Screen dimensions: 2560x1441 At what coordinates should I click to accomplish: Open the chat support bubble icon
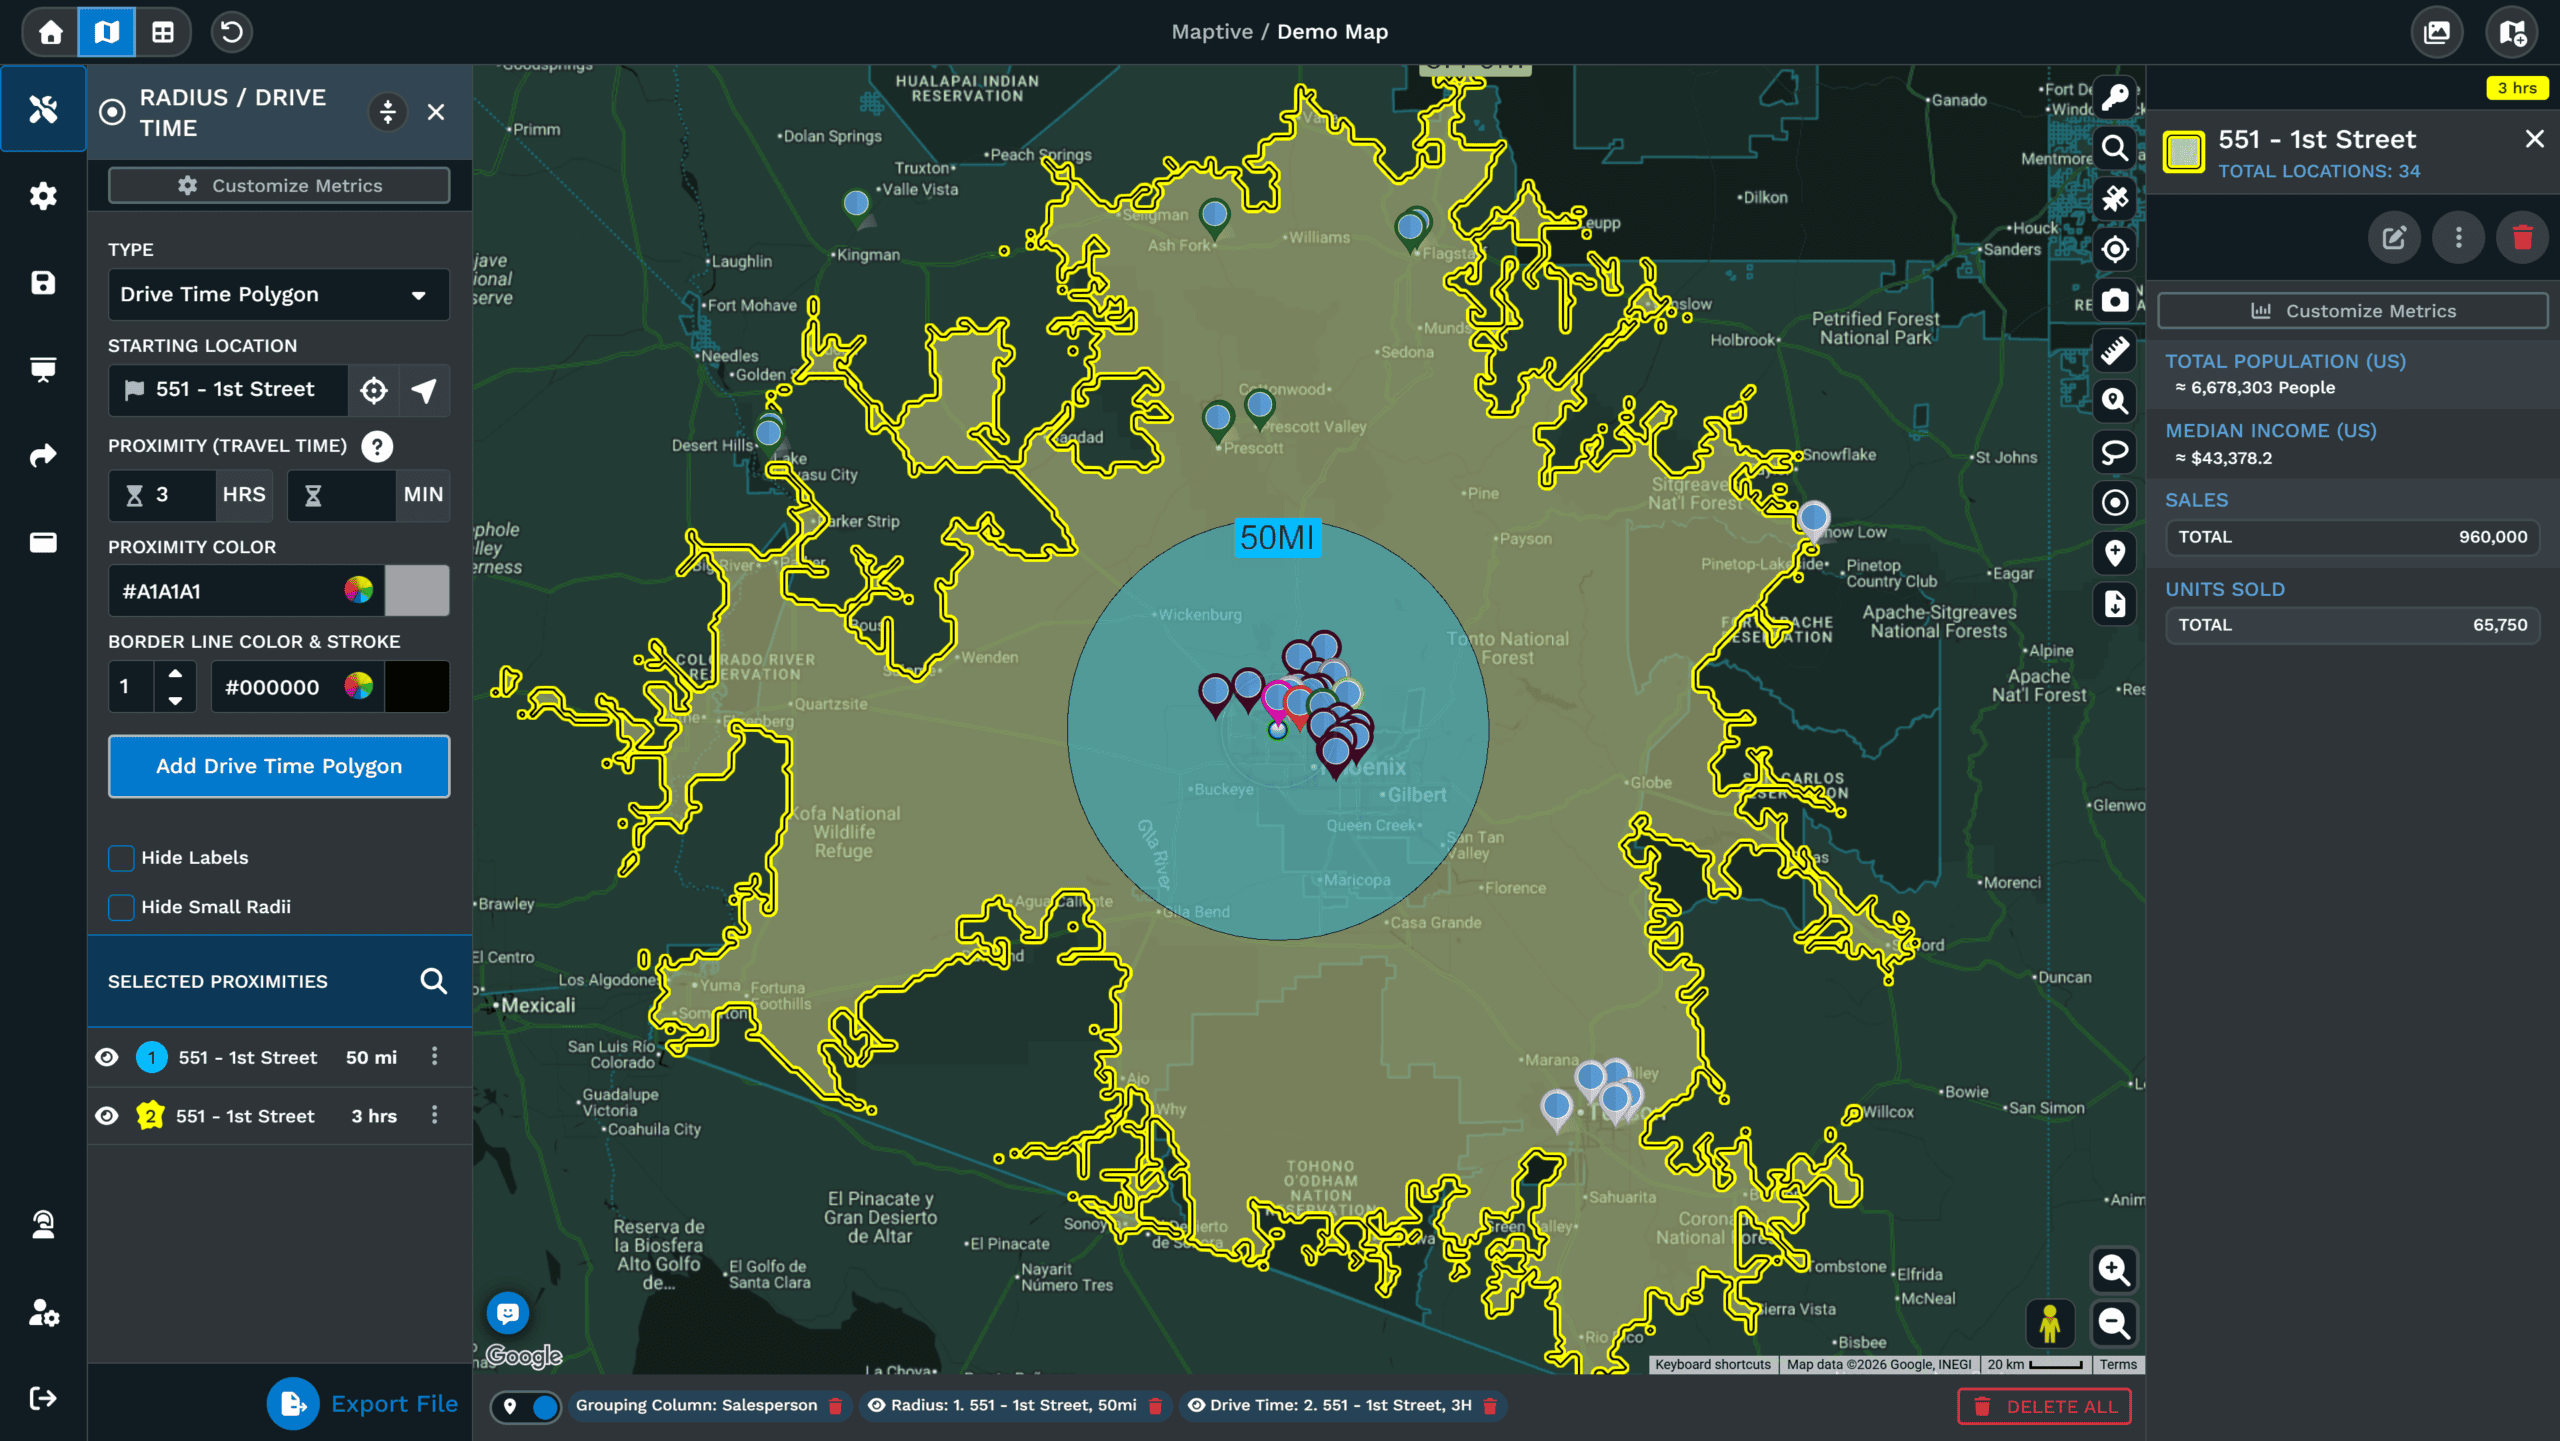coord(508,1312)
